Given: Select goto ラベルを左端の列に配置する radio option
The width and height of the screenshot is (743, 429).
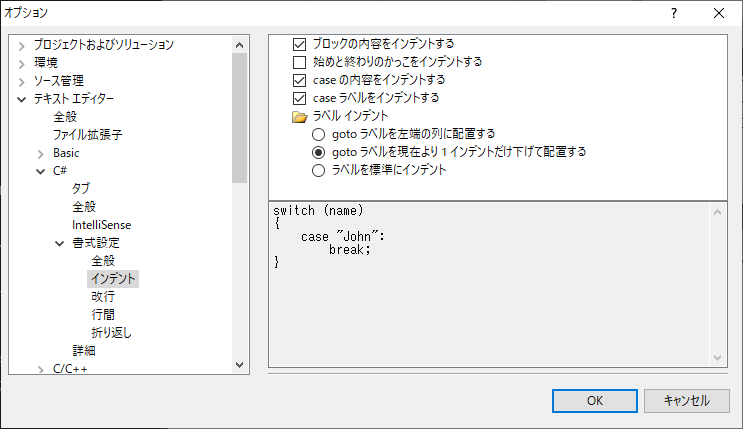Looking at the screenshot, I should 319,134.
